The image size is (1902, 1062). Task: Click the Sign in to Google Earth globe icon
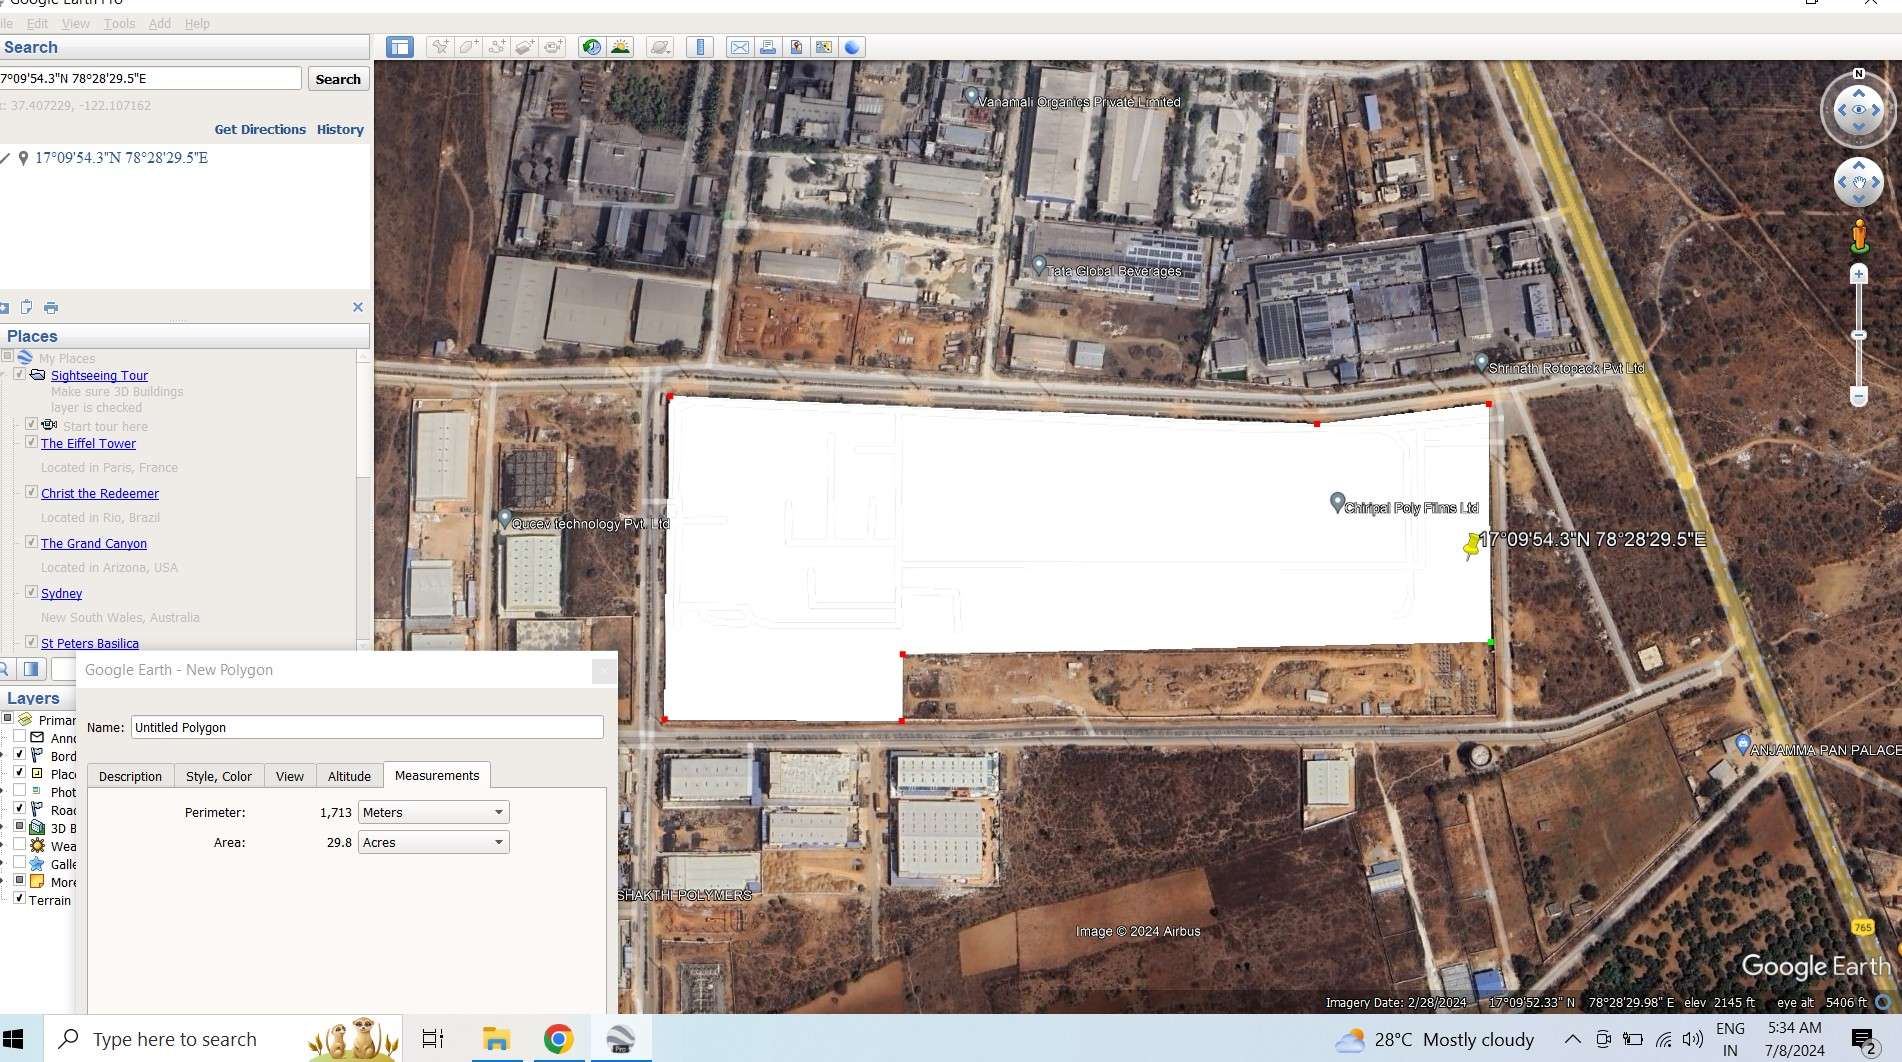coord(852,47)
